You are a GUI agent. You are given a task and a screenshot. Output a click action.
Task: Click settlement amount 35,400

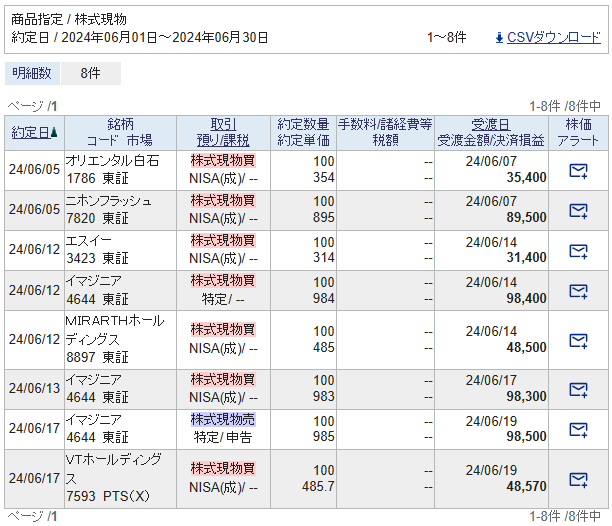pos(526,178)
